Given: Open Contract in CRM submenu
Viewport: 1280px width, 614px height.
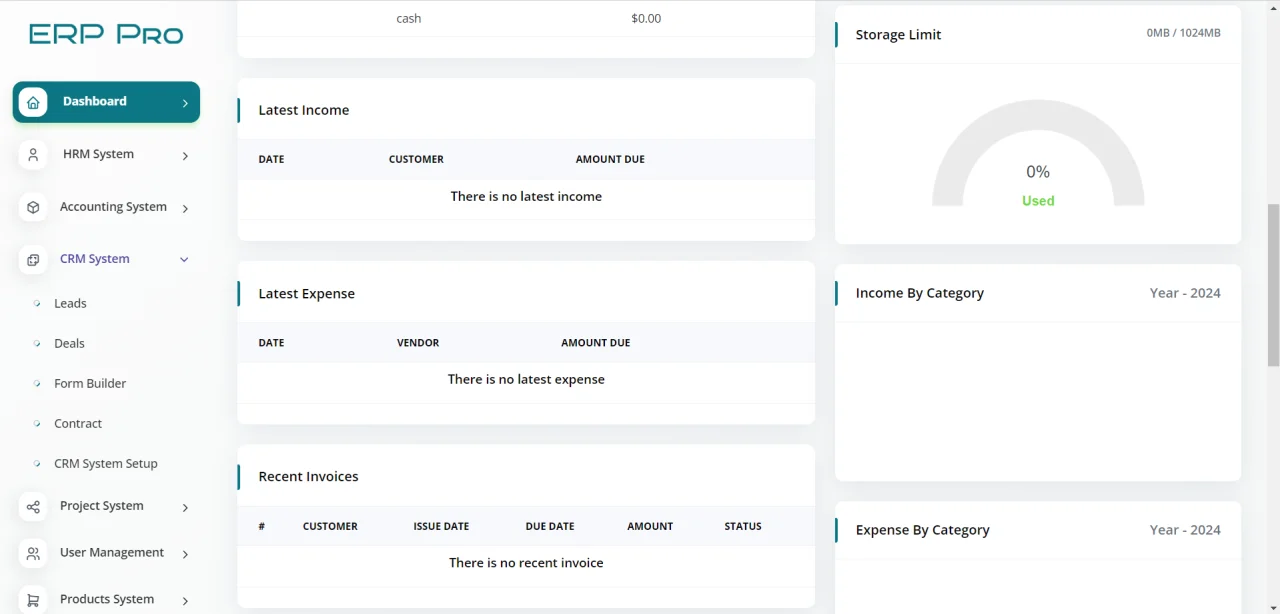Looking at the screenshot, I should pyautogui.click(x=78, y=423).
